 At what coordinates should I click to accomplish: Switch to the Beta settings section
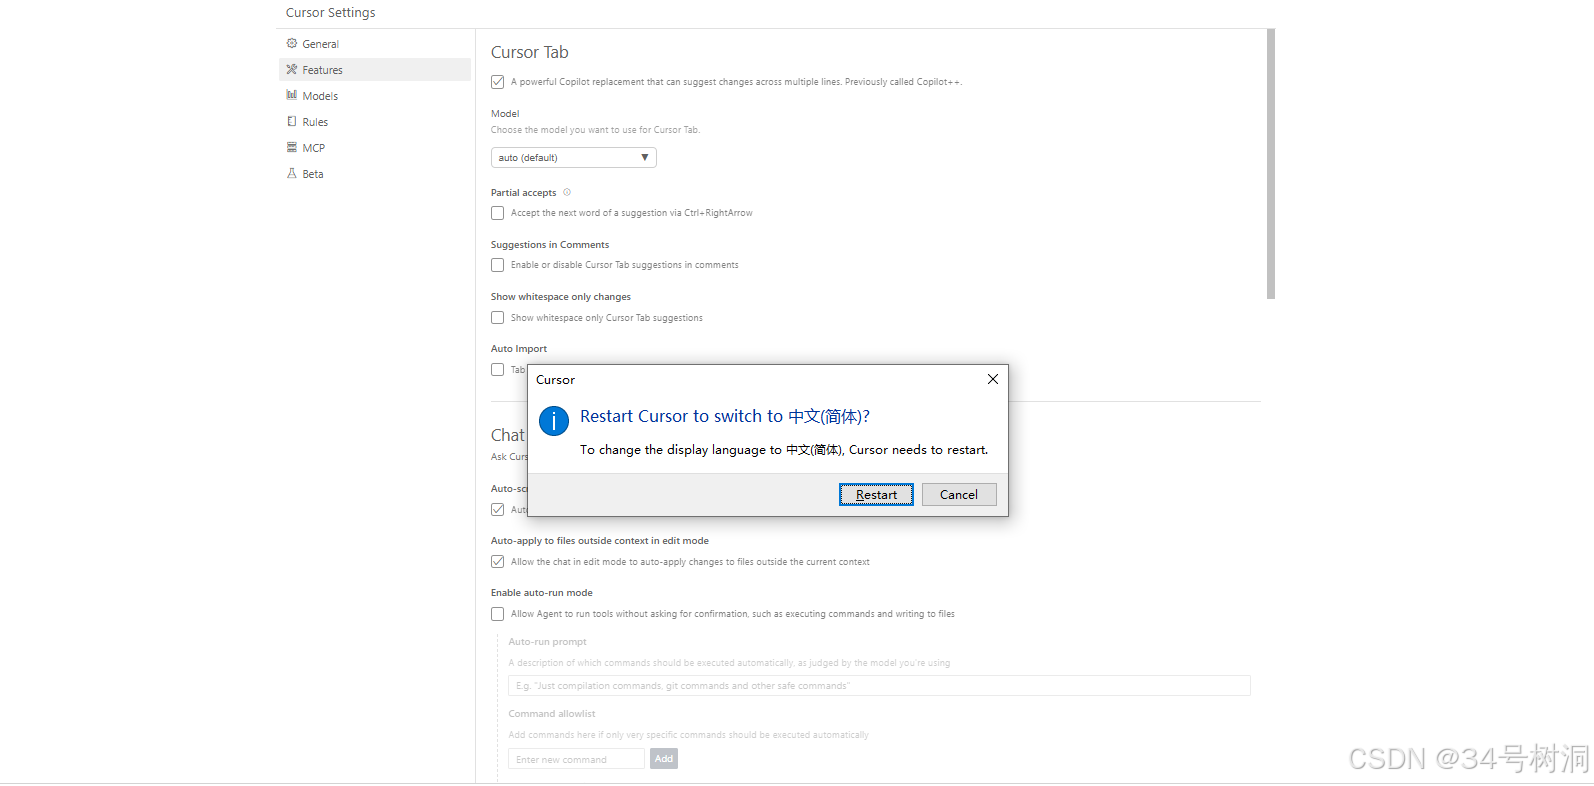375,174
